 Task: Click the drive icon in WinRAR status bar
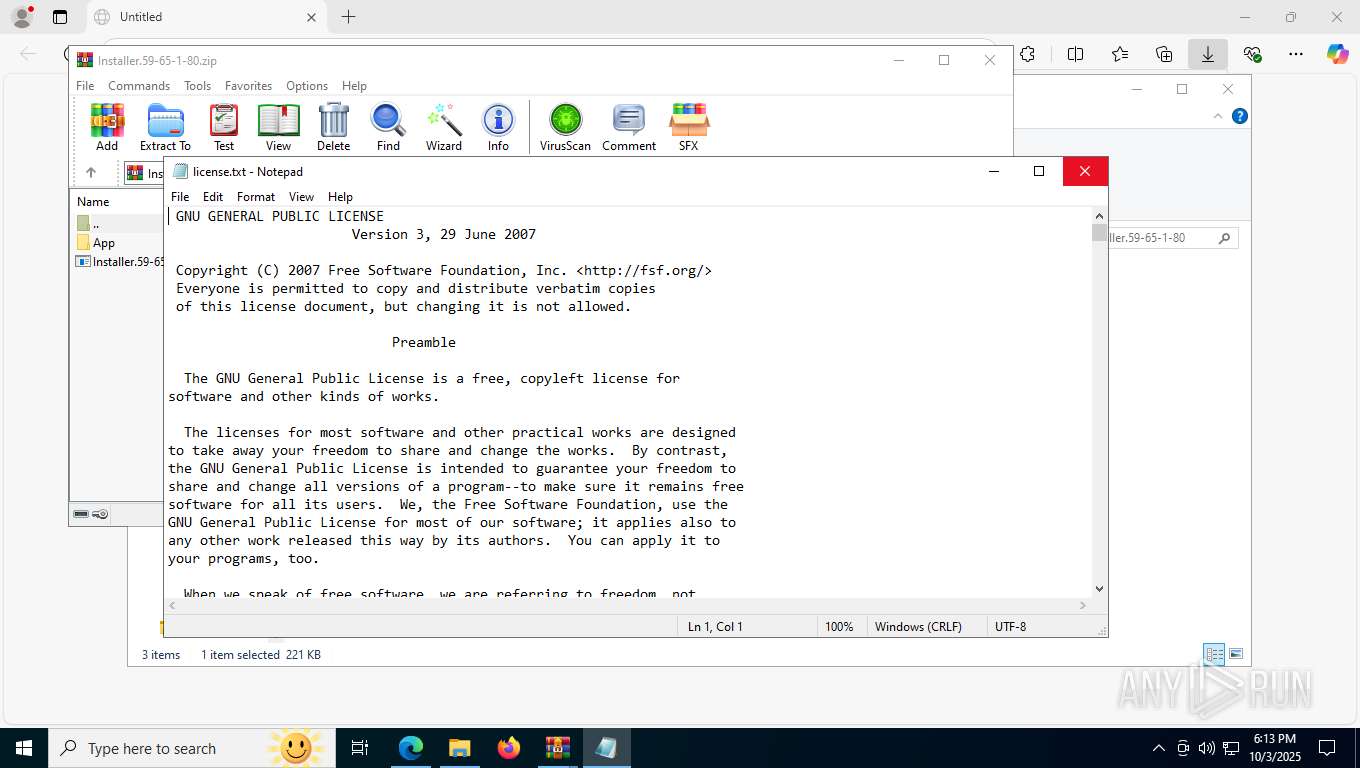click(x=81, y=514)
